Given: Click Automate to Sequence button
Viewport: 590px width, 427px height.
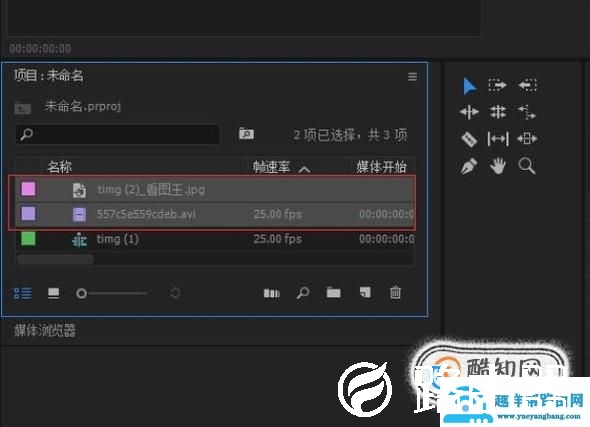Looking at the screenshot, I should 272,293.
